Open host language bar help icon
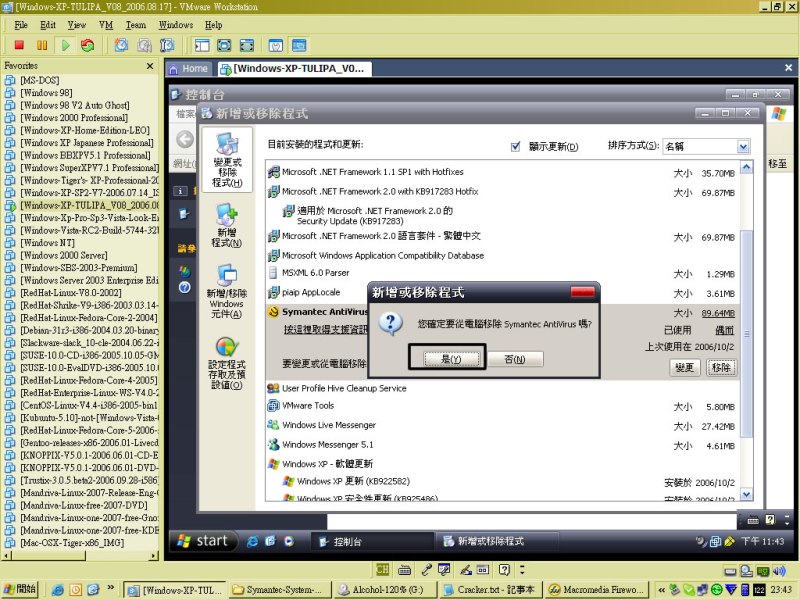This screenshot has height=600, width=800. (504, 569)
